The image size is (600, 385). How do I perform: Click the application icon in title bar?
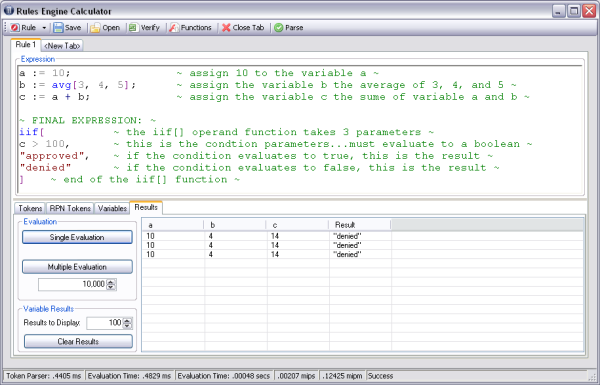[8, 10]
